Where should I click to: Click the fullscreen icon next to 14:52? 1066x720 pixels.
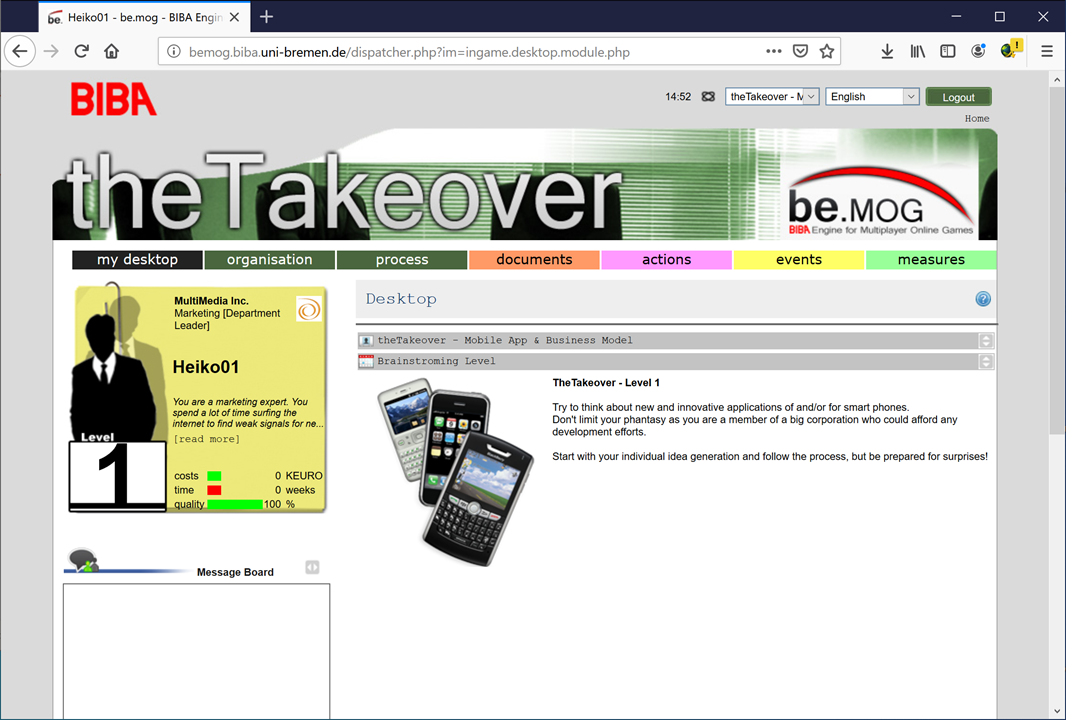708,97
